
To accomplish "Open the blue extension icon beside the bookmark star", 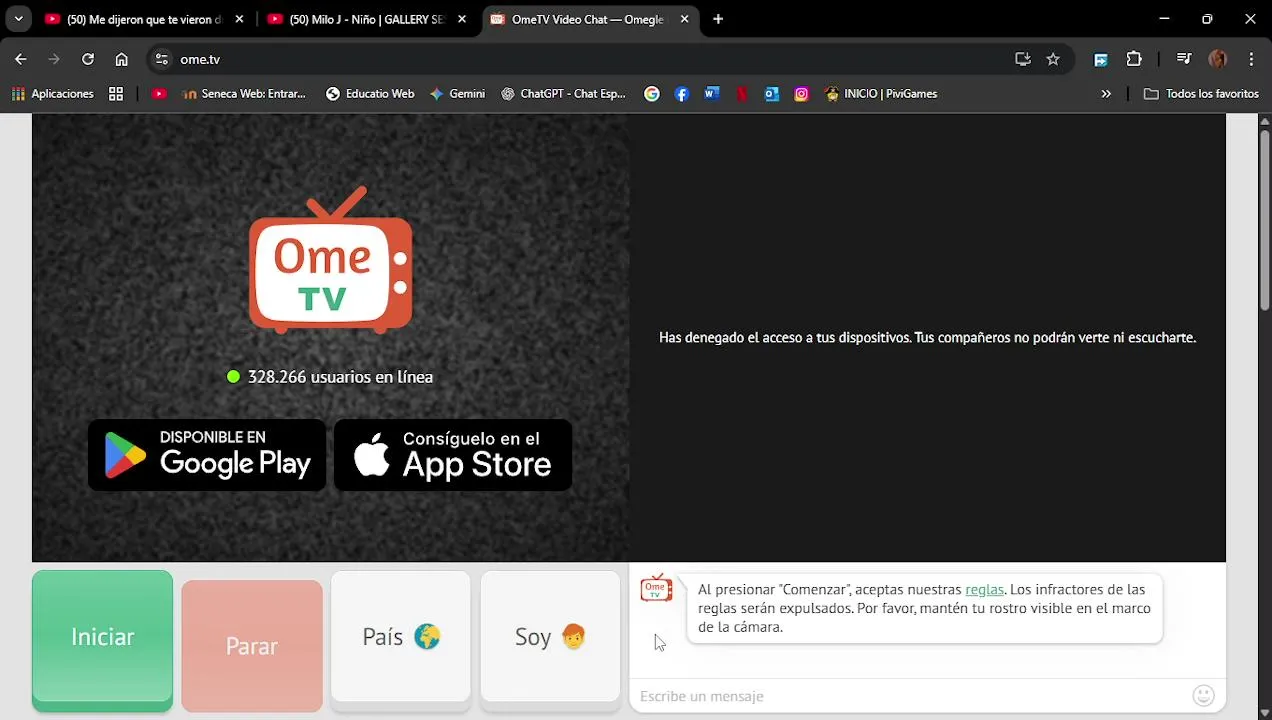I will tap(1101, 59).
